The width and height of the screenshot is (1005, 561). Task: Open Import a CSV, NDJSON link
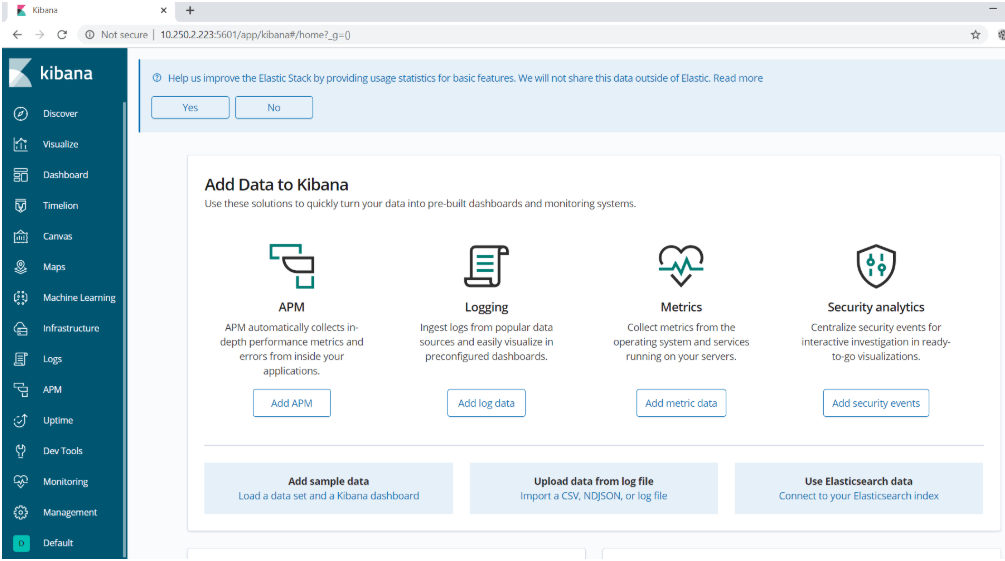pos(594,496)
